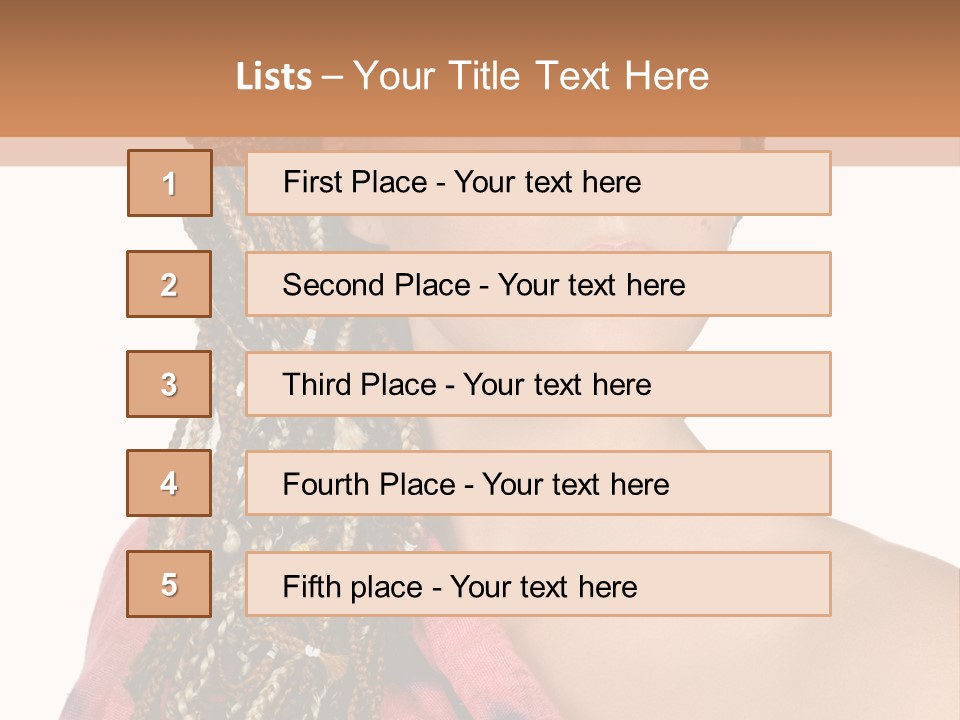
Task: Click the First Place text box
Action: (538, 183)
